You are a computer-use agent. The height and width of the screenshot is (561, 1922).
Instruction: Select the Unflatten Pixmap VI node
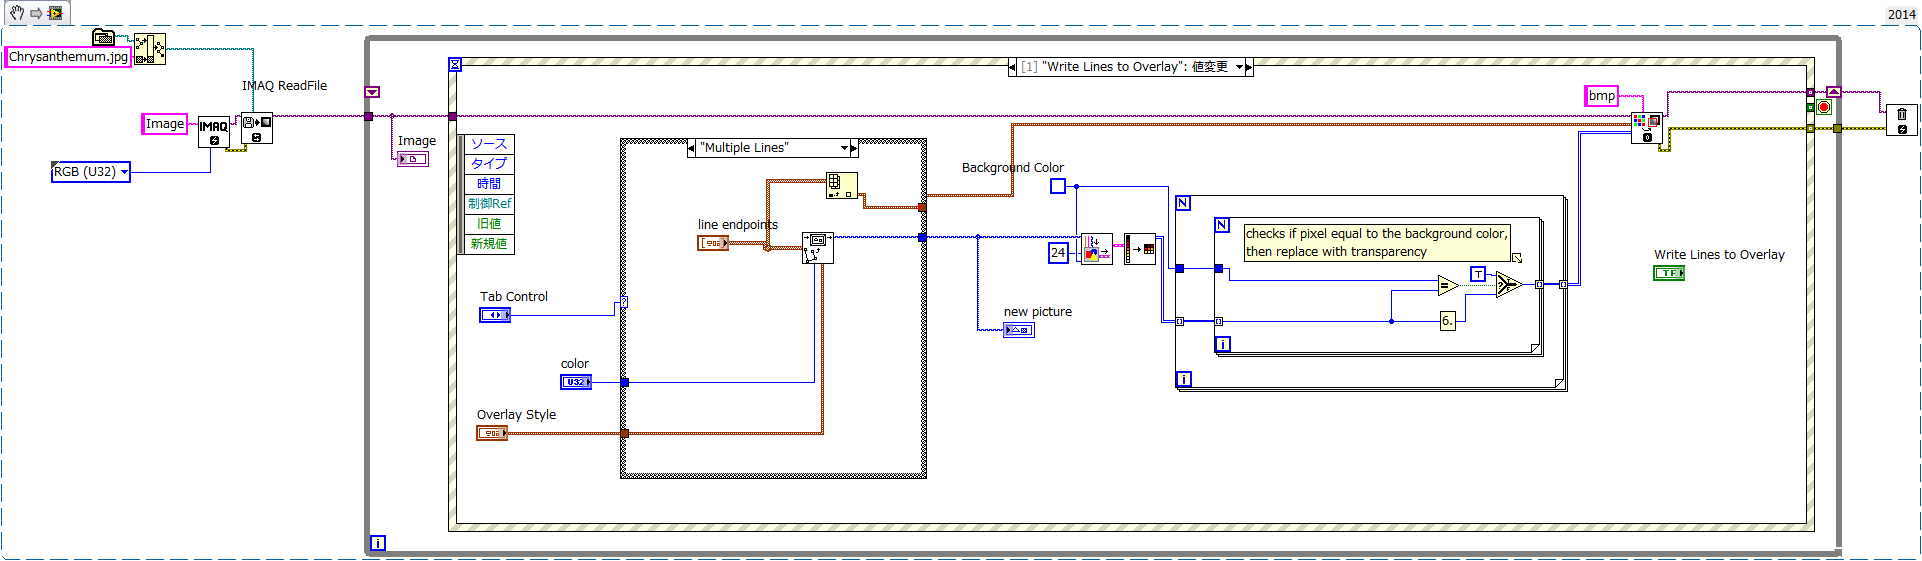(1140, 249)
